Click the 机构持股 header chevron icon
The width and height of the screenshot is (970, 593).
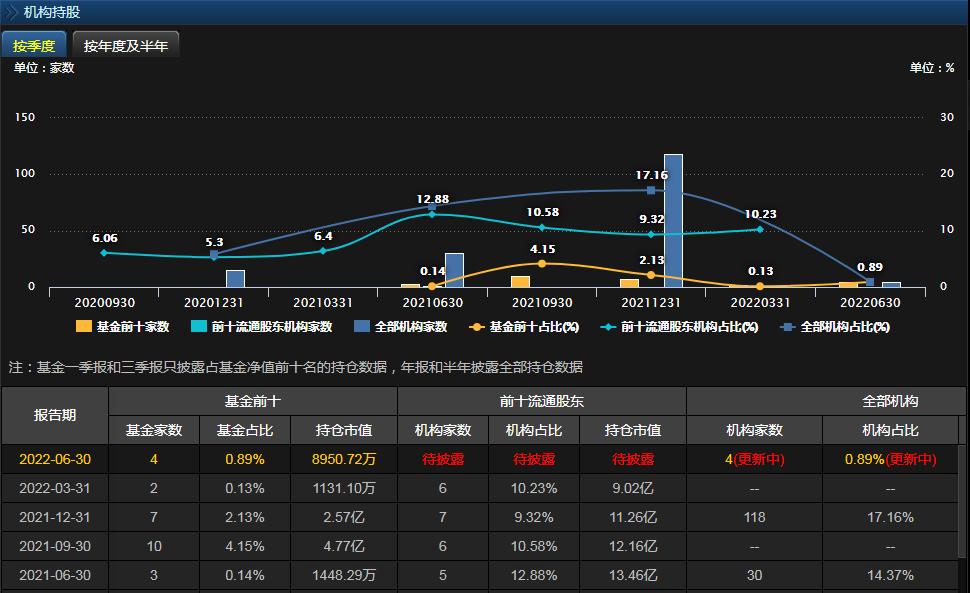click(x=11, y=12)
